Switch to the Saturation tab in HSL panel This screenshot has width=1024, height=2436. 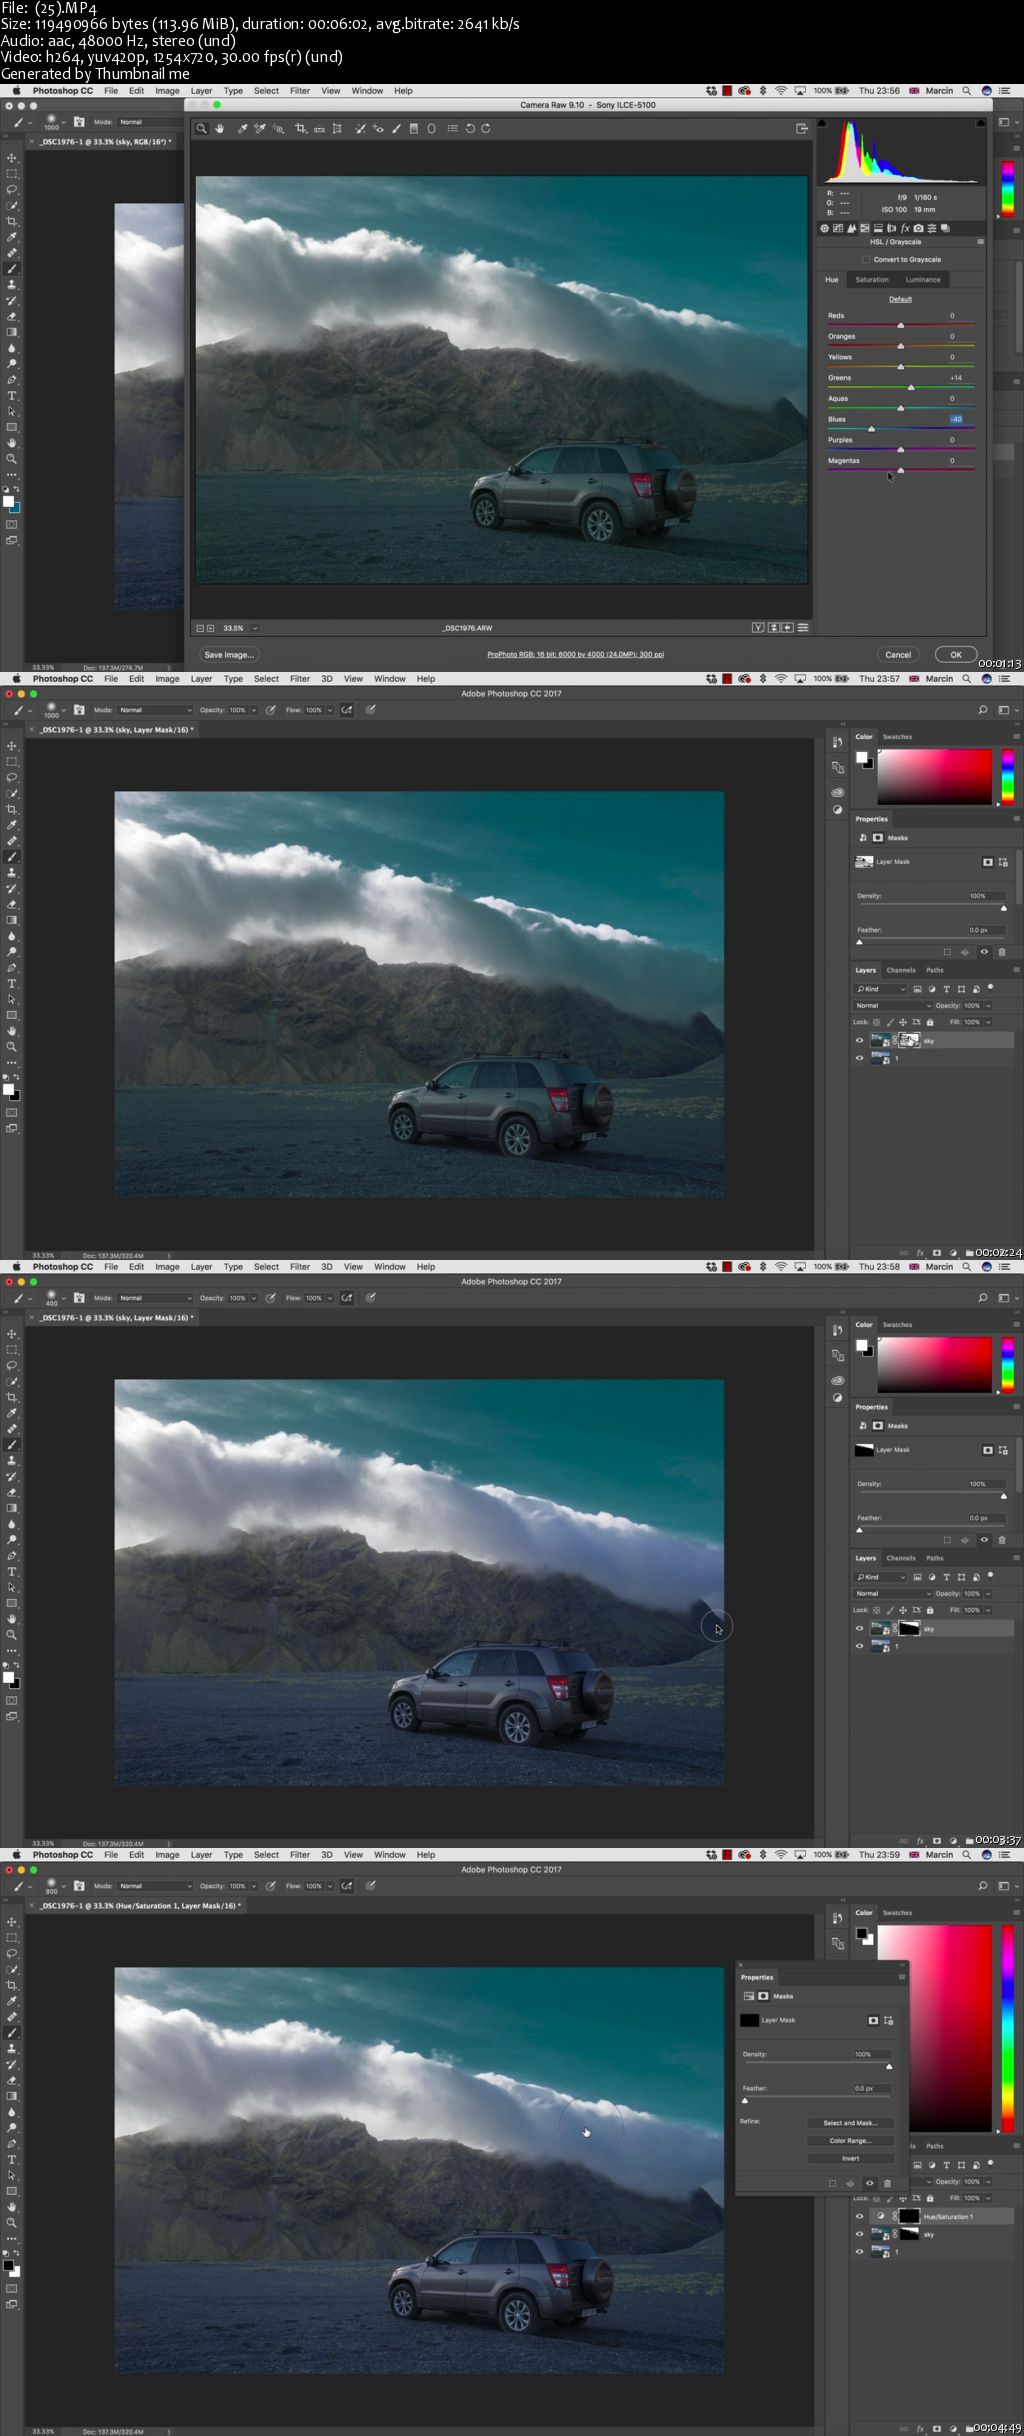coord(872,280)
